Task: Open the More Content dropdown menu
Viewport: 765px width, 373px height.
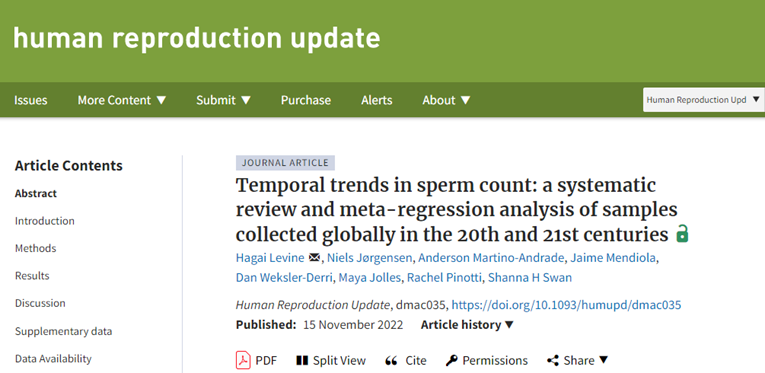Action: (x=122, y=100)
